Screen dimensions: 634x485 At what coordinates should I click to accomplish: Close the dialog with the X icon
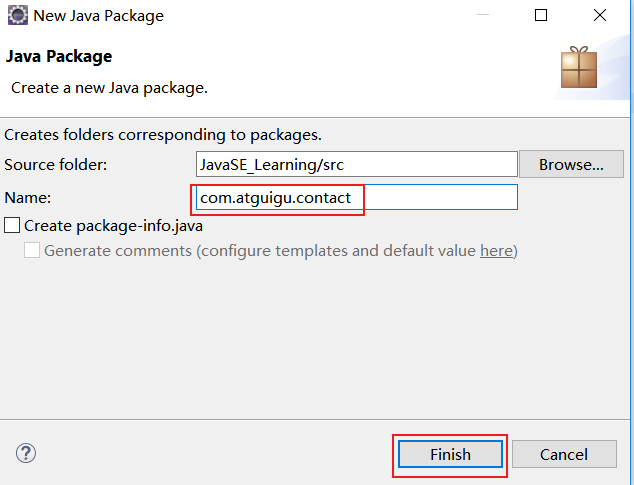pos(600,15)
